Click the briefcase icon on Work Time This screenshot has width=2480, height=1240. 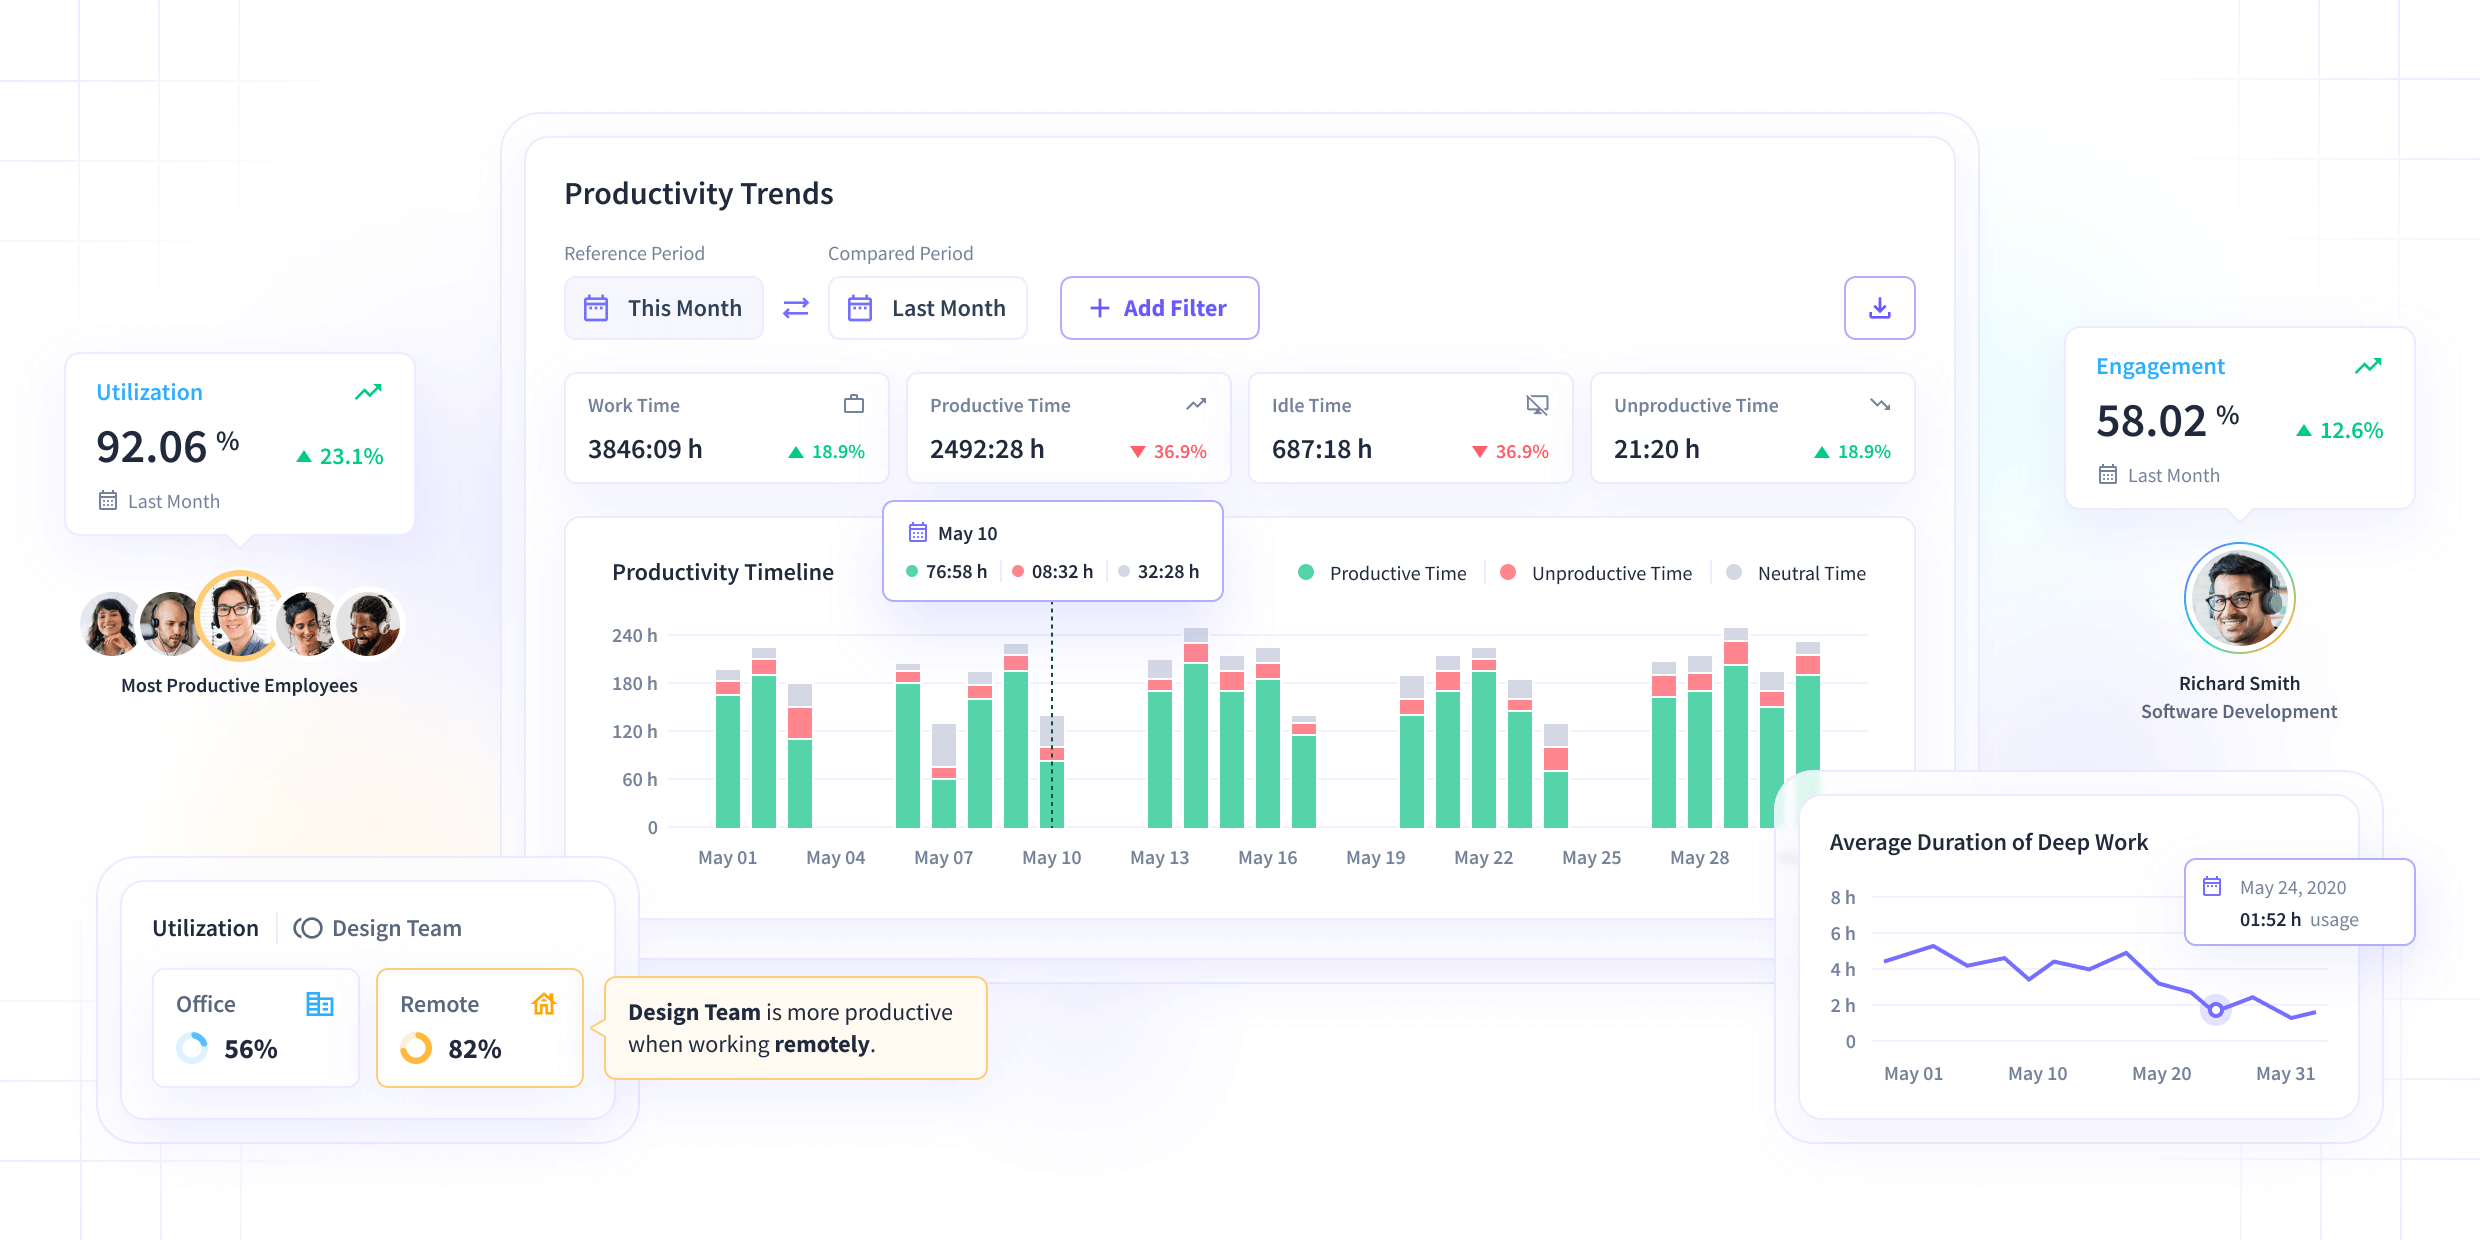point(854,404)
